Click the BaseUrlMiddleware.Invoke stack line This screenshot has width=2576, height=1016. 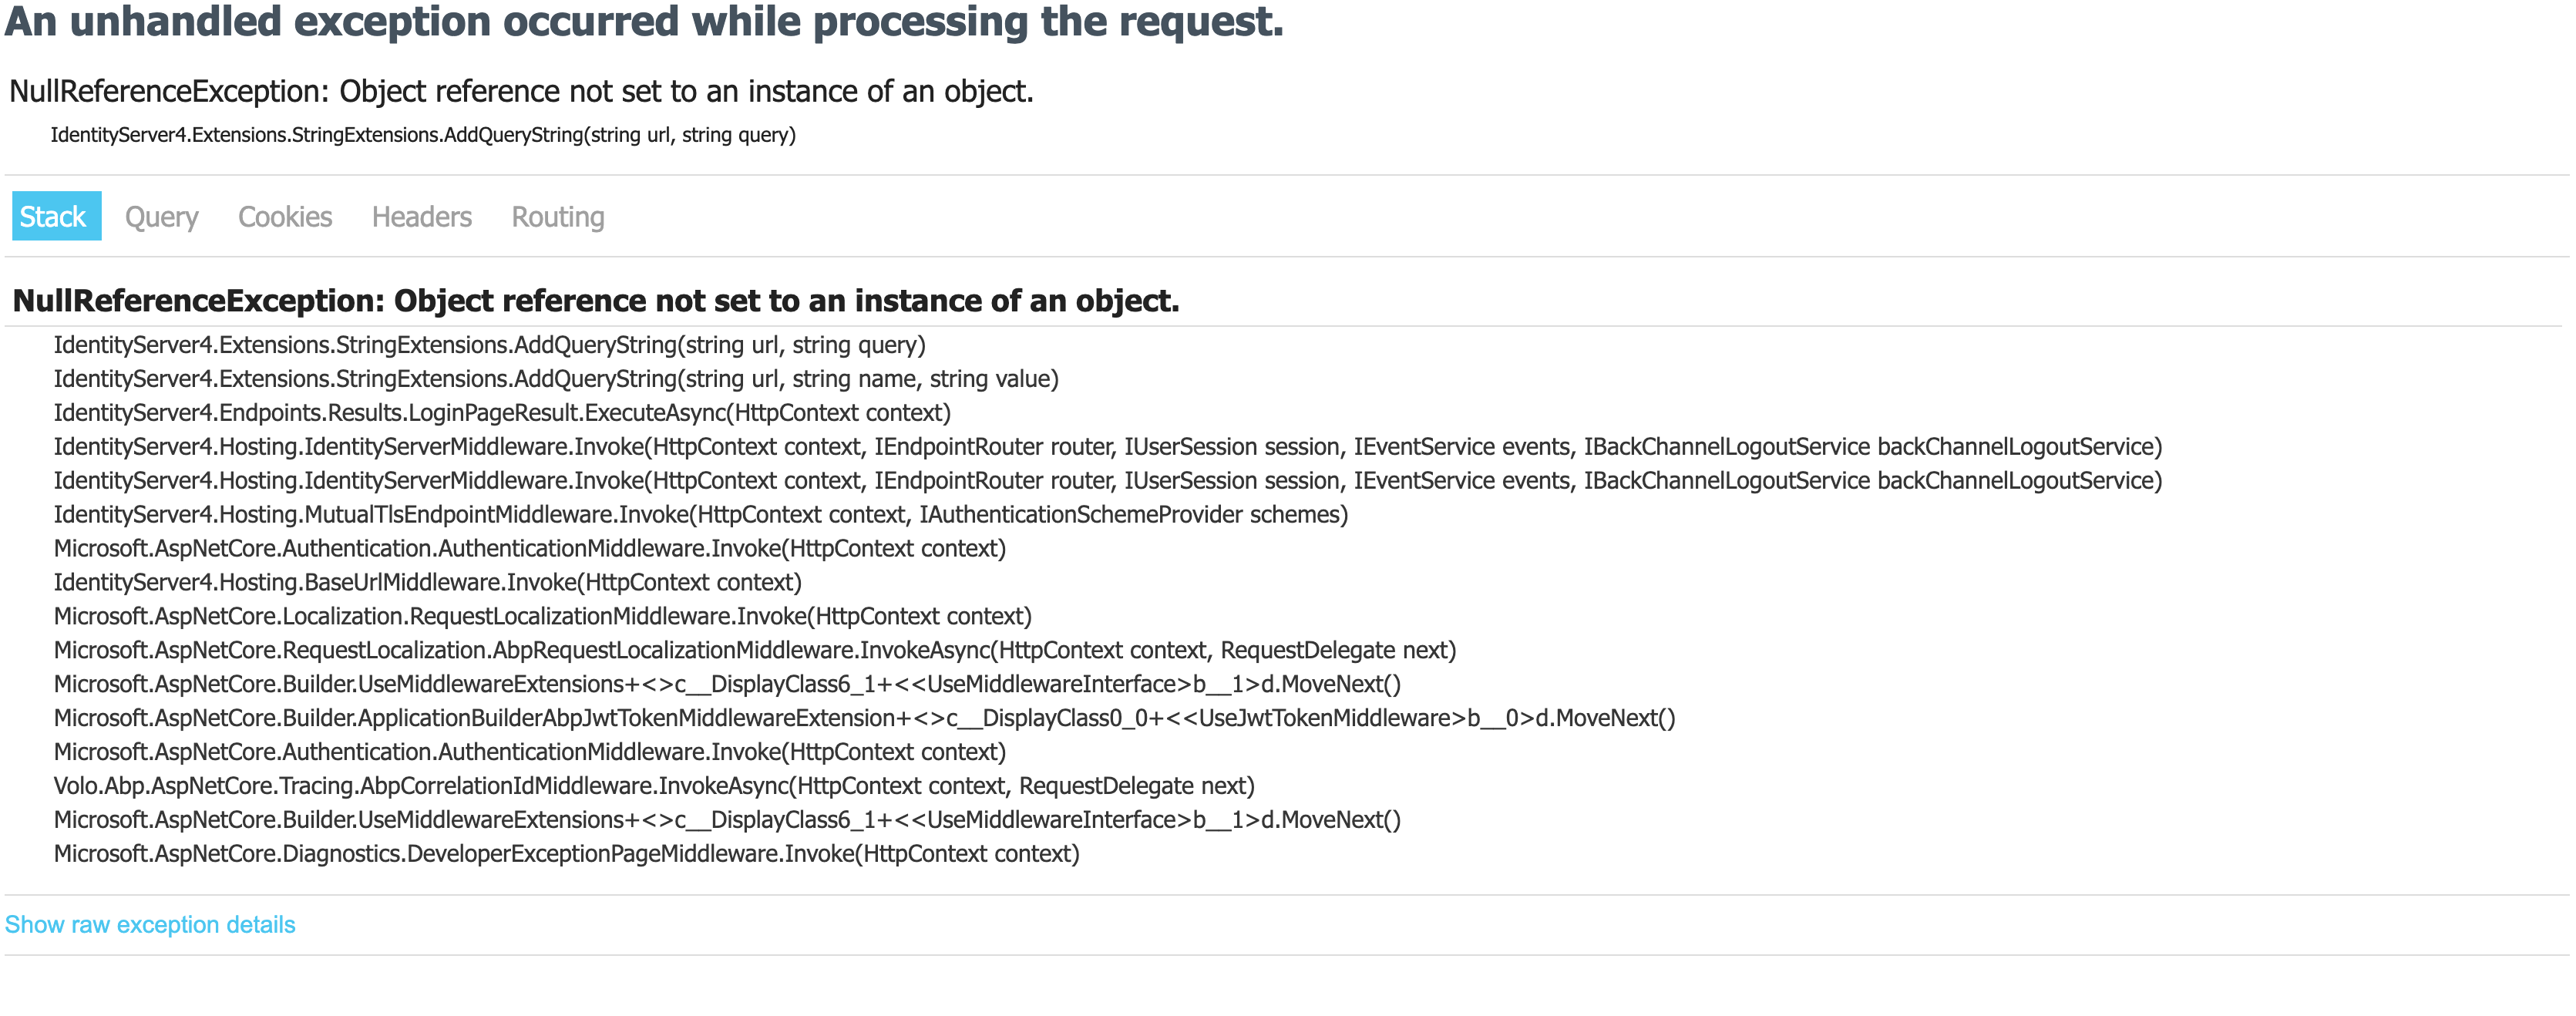[x=428, y=582]
